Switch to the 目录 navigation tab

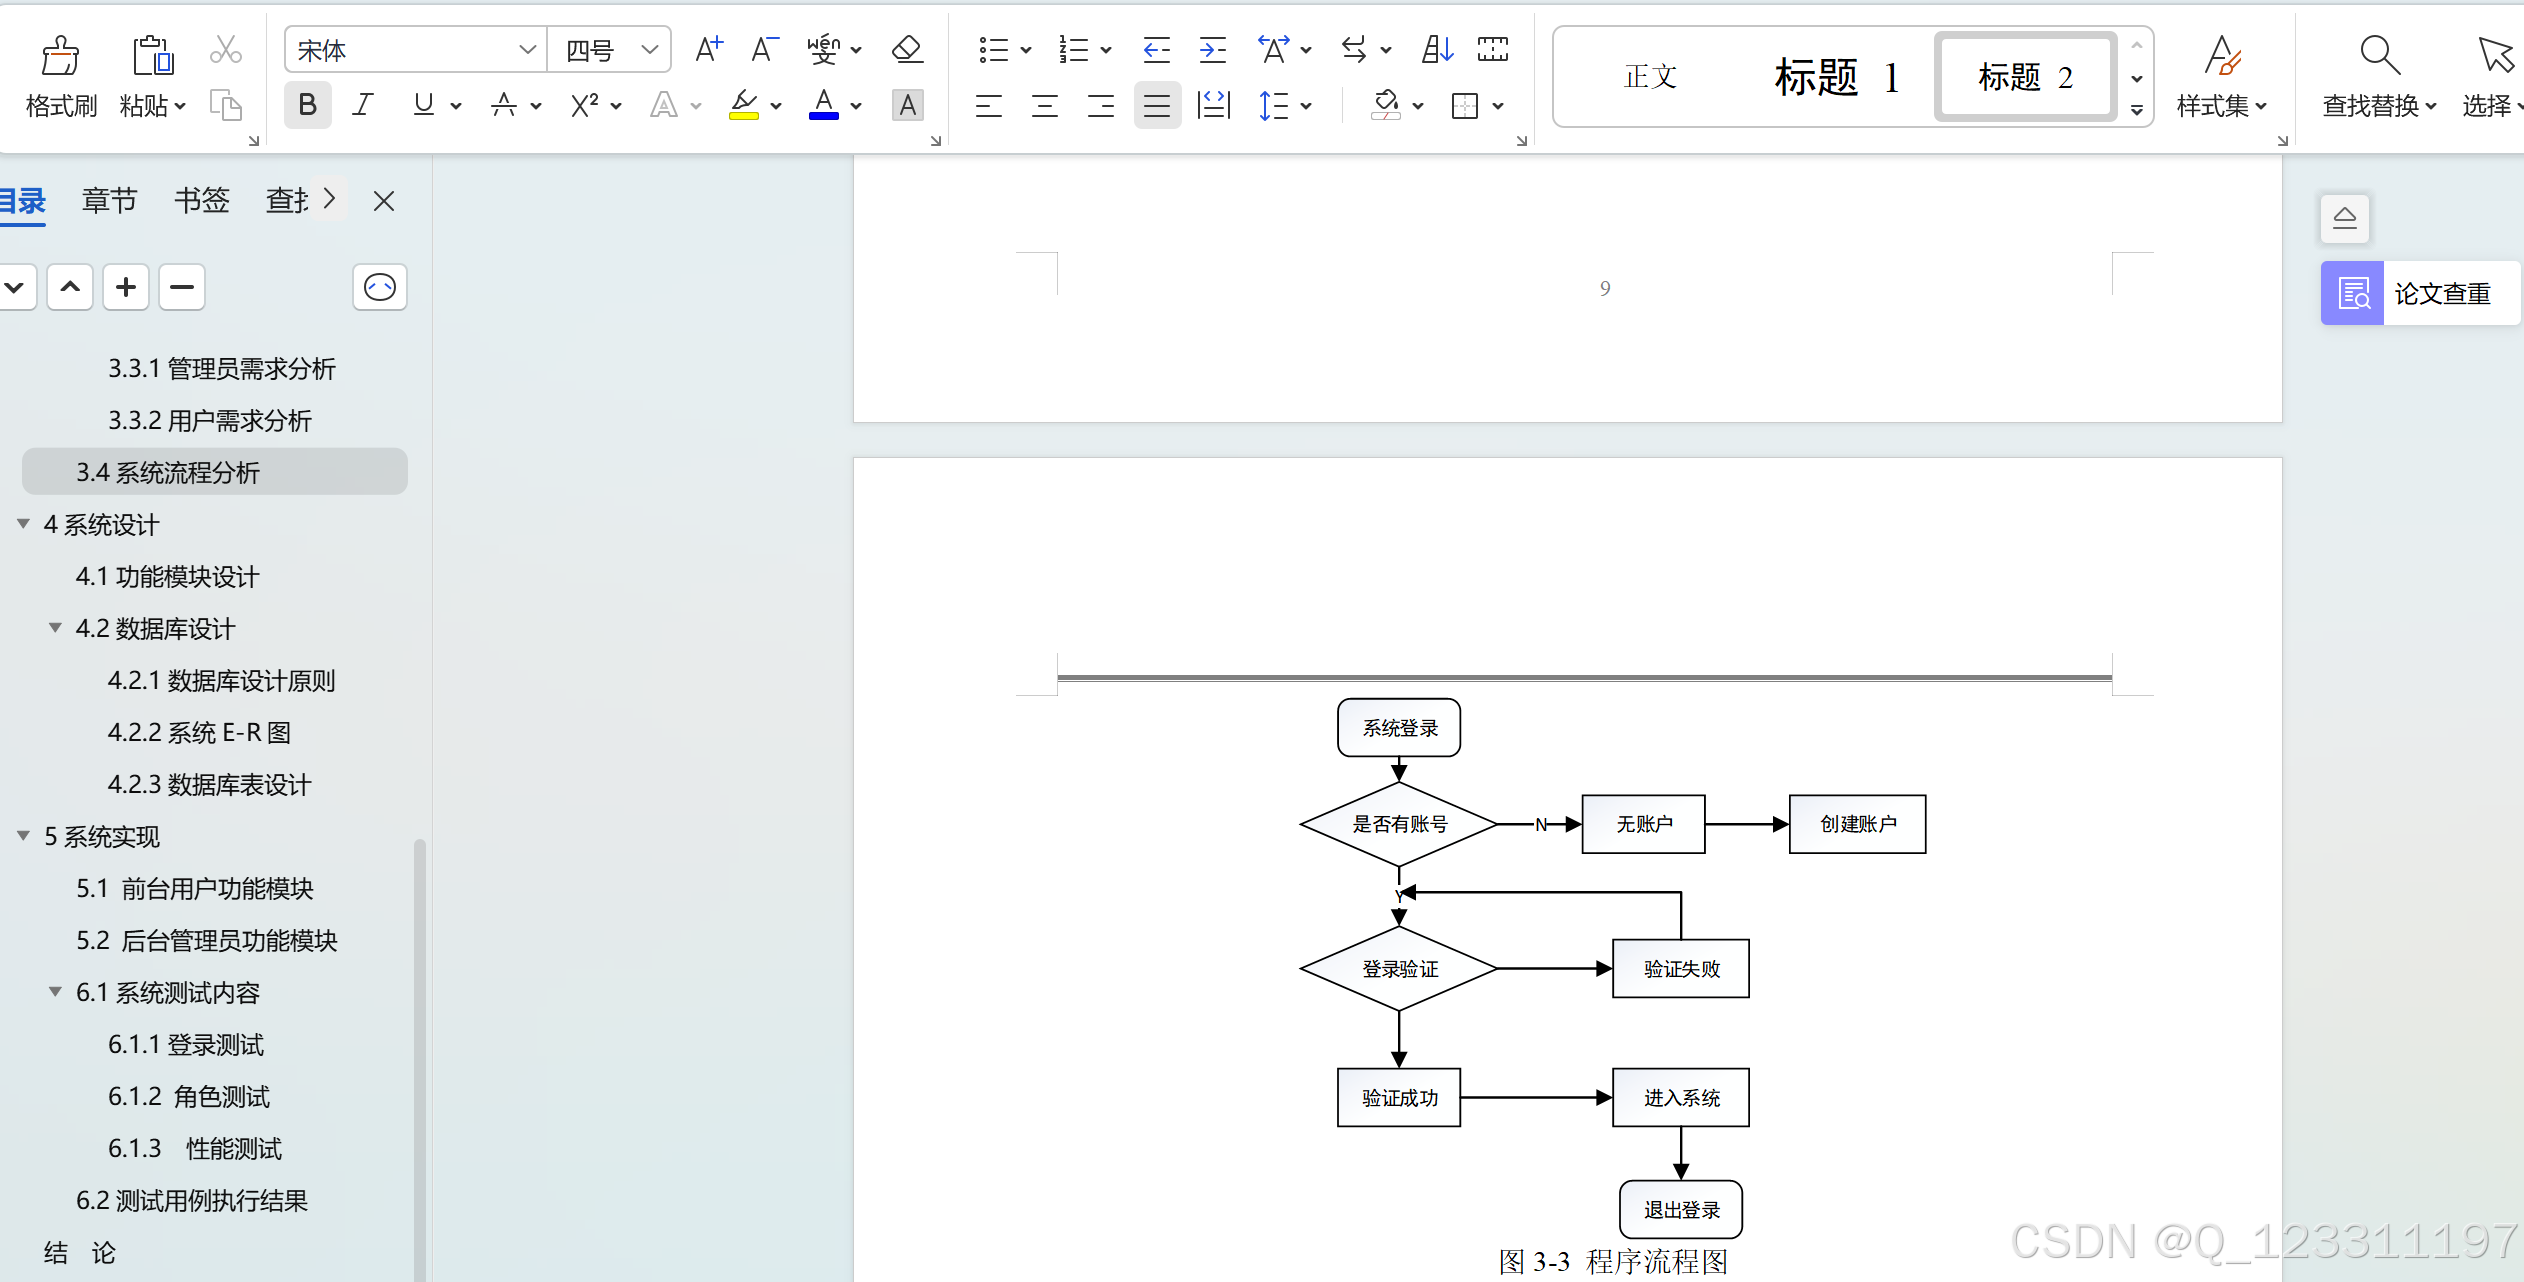pyautogui.click(x=22, y=201)
